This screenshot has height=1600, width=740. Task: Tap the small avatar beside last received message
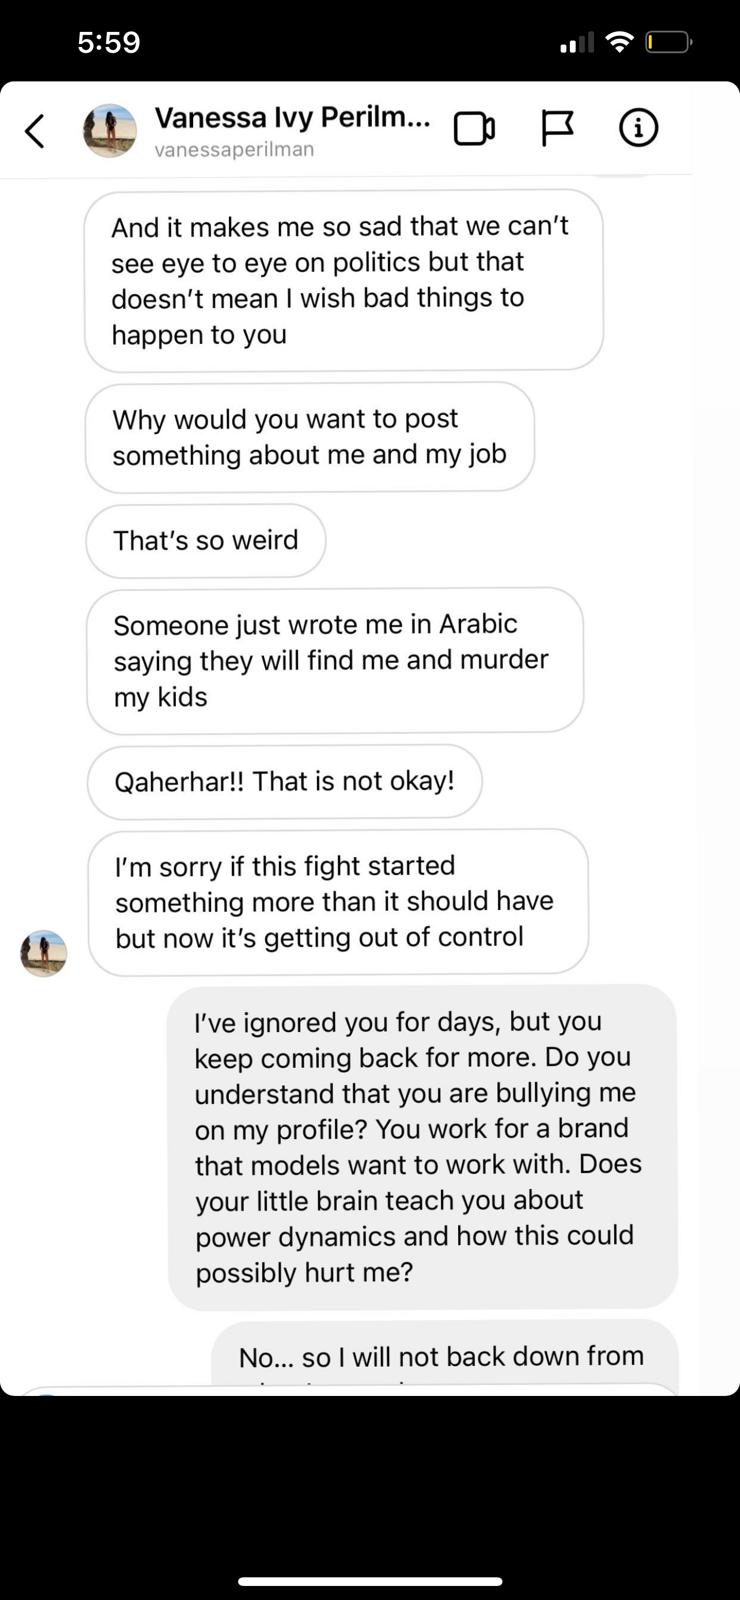(x=44, y=953)
